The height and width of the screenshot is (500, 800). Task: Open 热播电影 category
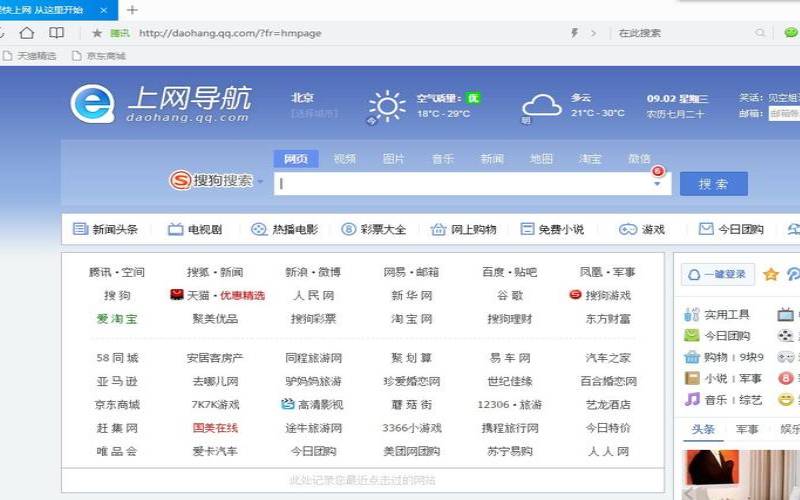(284, 229)
